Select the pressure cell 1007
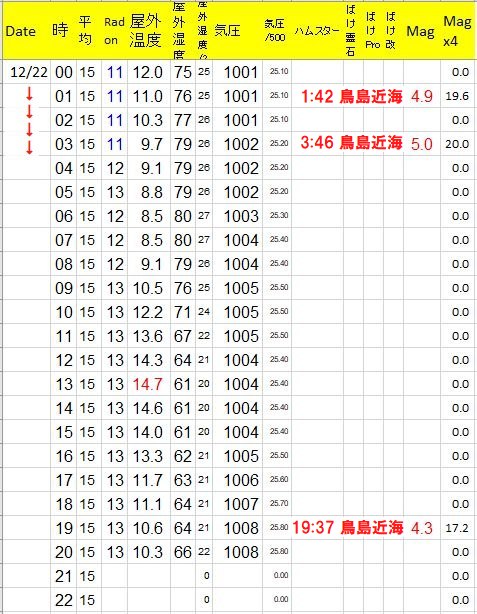 (241, 504)
